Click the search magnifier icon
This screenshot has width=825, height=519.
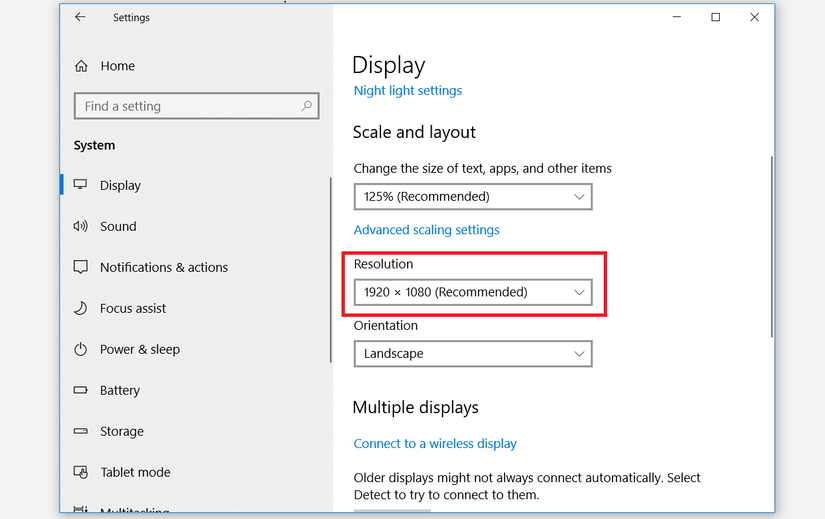tap(306, 106)
